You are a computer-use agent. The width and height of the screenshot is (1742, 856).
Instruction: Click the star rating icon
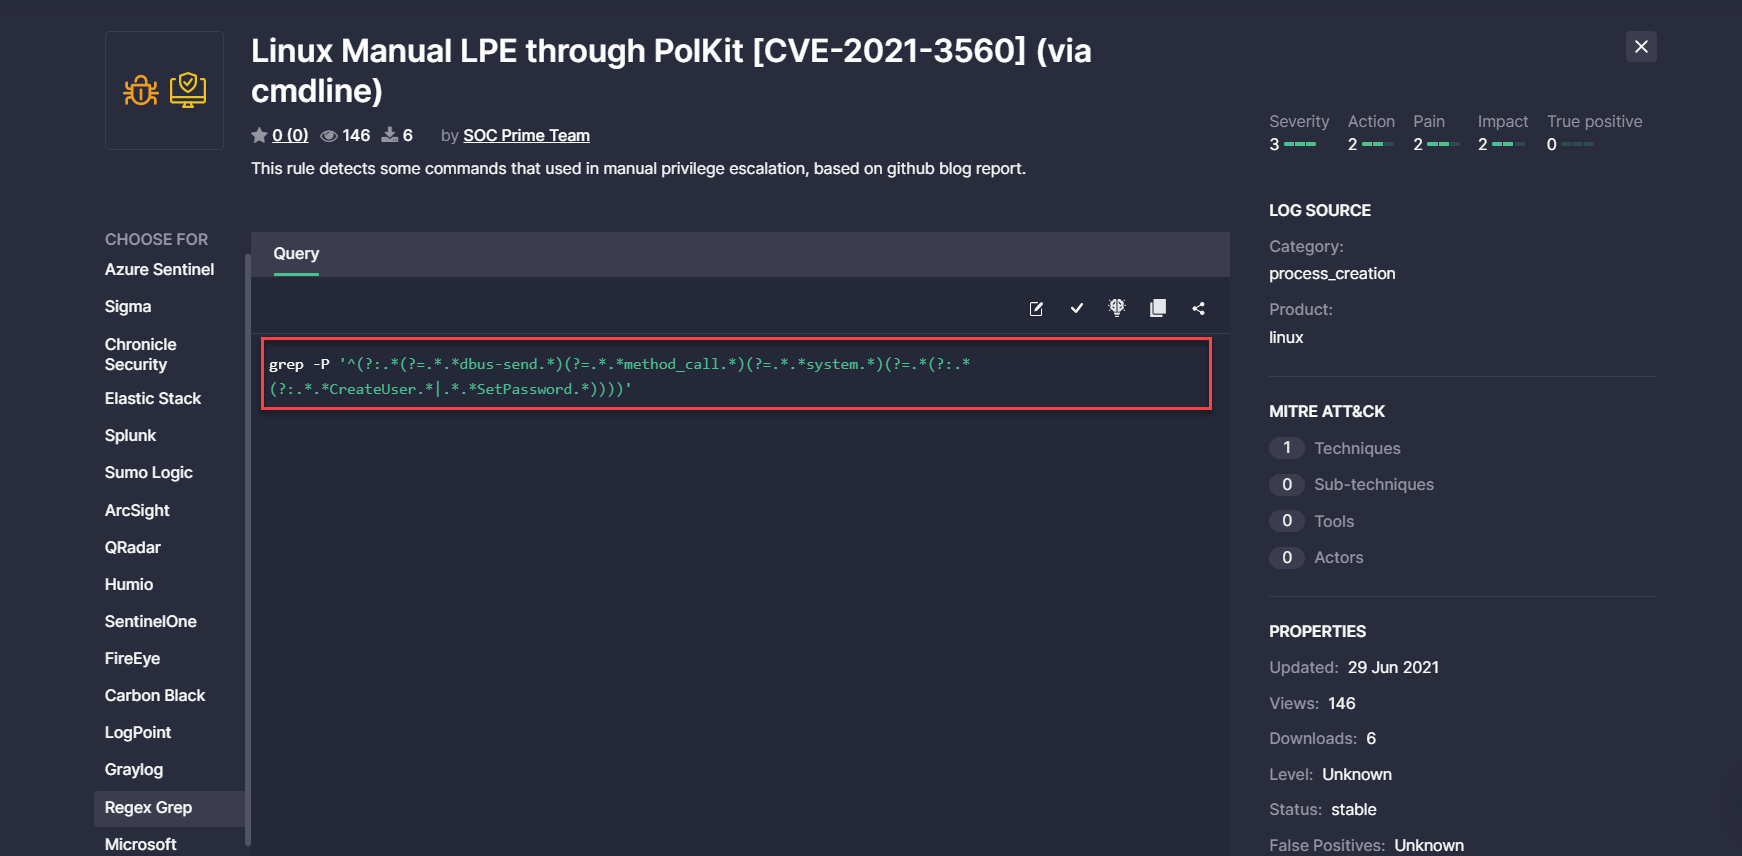click(x=259, y=135)
